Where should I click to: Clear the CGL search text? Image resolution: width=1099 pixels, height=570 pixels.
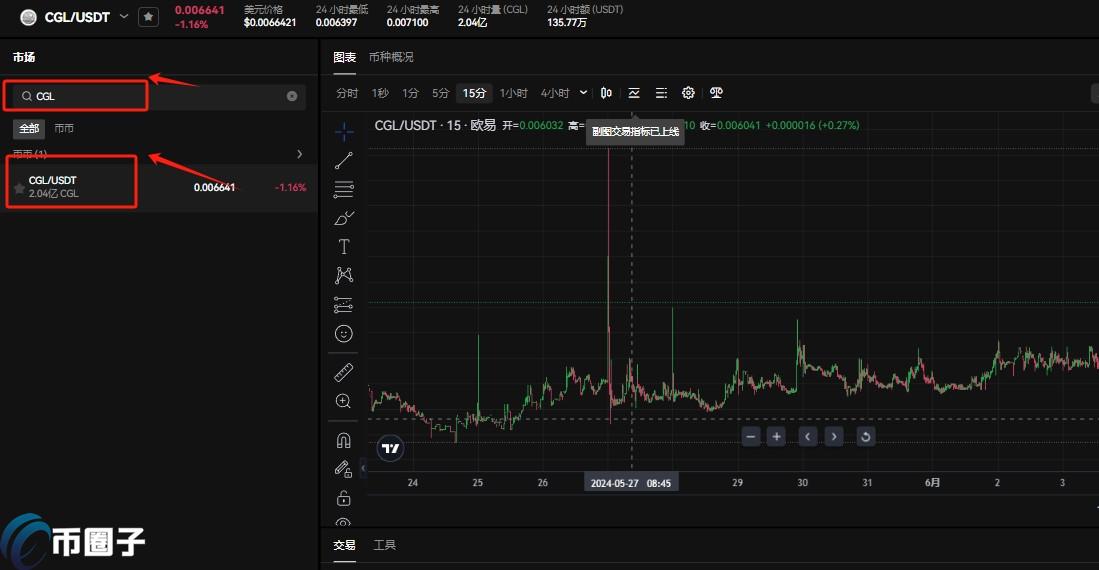click(x=292, y=96)
